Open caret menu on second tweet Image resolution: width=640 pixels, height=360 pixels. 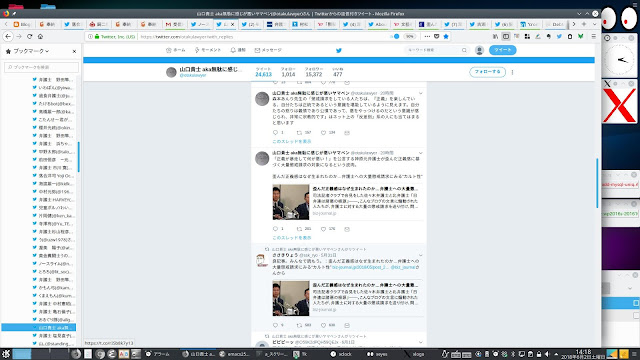pos(421,153)
